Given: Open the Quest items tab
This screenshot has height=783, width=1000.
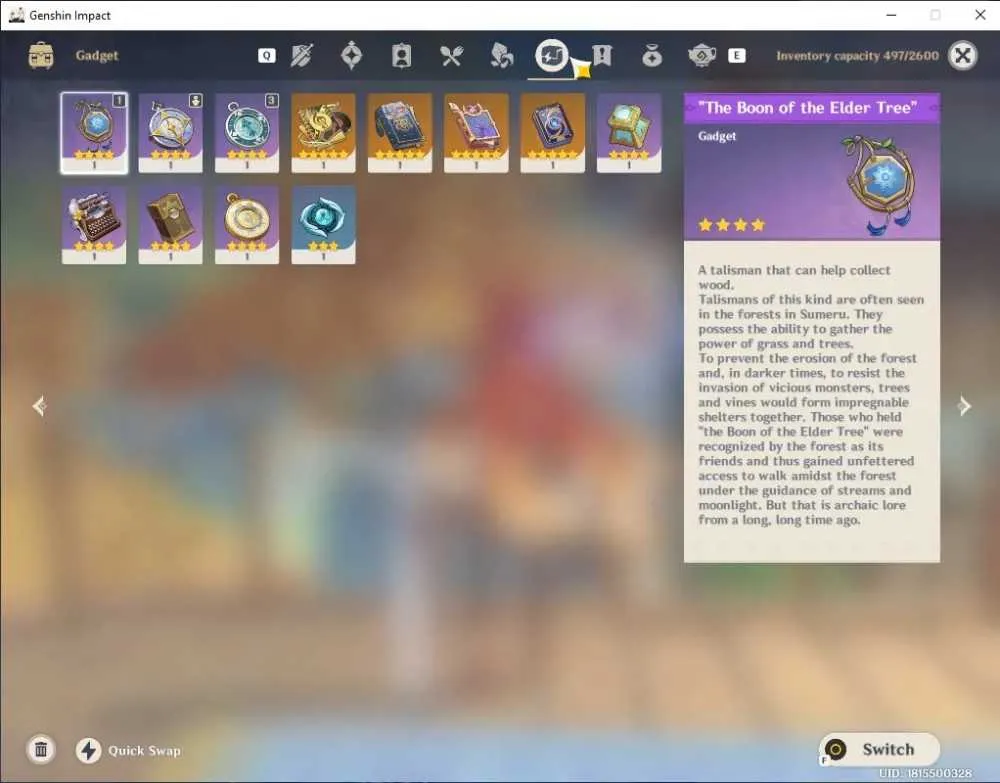Looking at the screenshot, I should (602, 56).
